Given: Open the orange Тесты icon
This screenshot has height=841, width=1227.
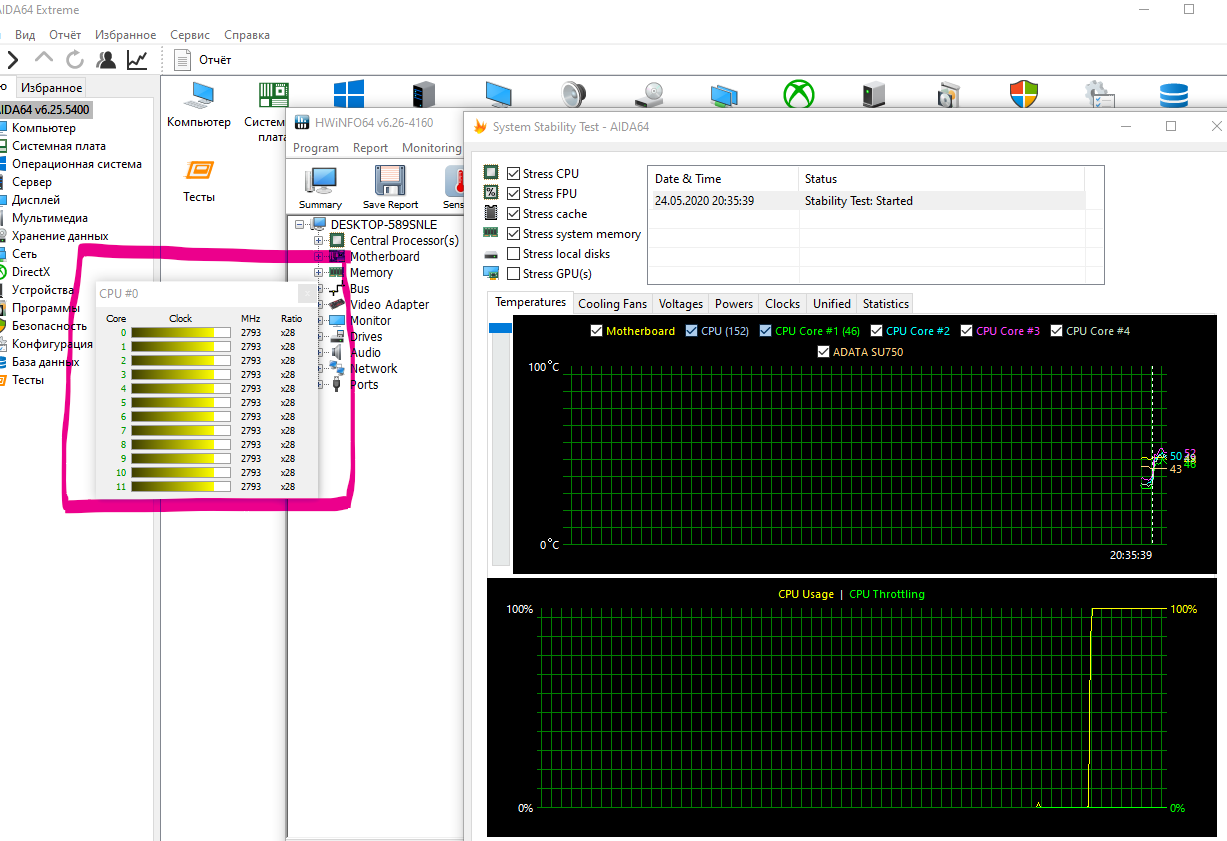Looking at the screenshot, I should [x=199, y=180].
